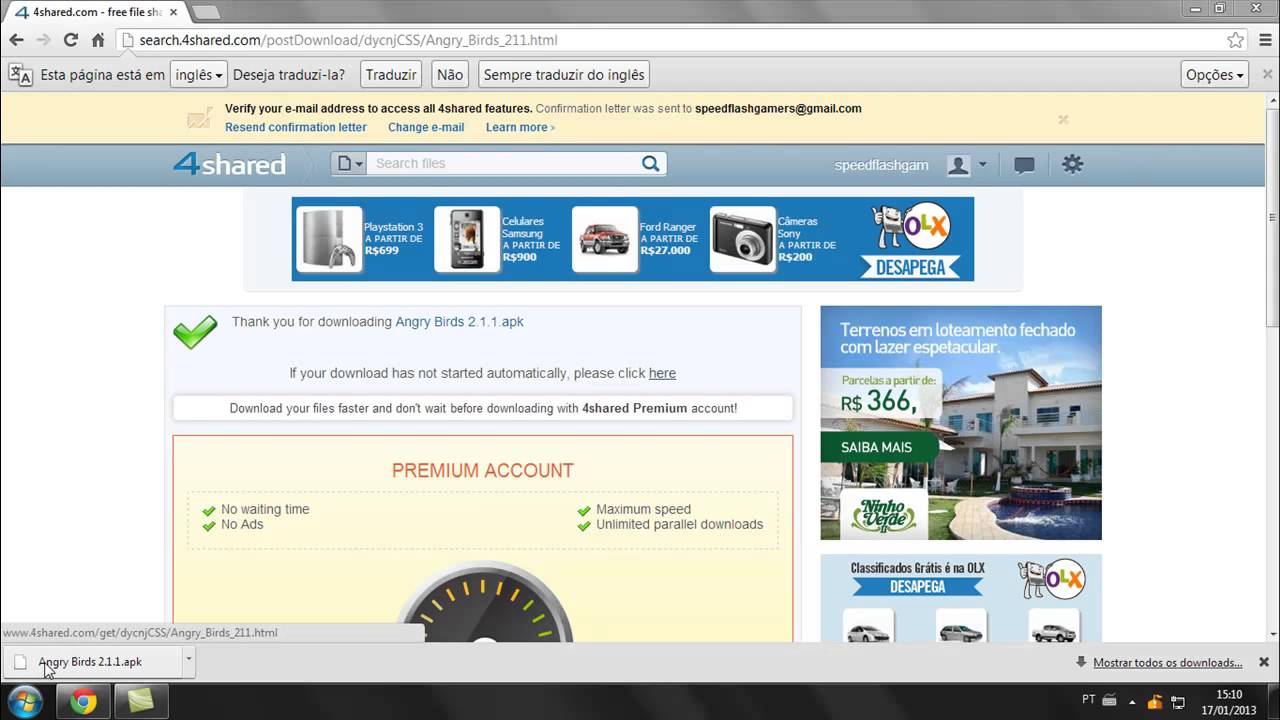
Task: Open the green notes app in taskbar
Action: pos(139,702)
